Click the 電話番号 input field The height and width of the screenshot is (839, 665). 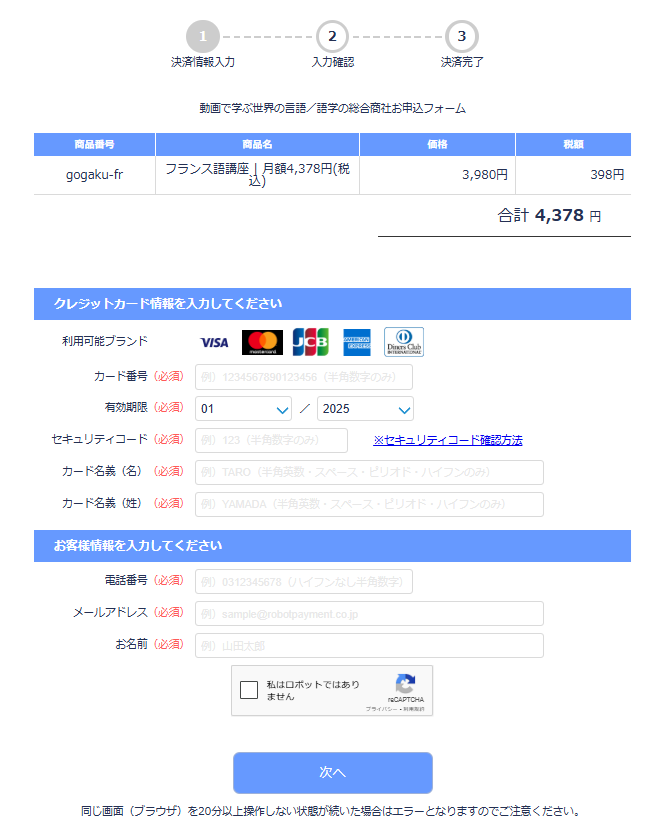[304, 582]
